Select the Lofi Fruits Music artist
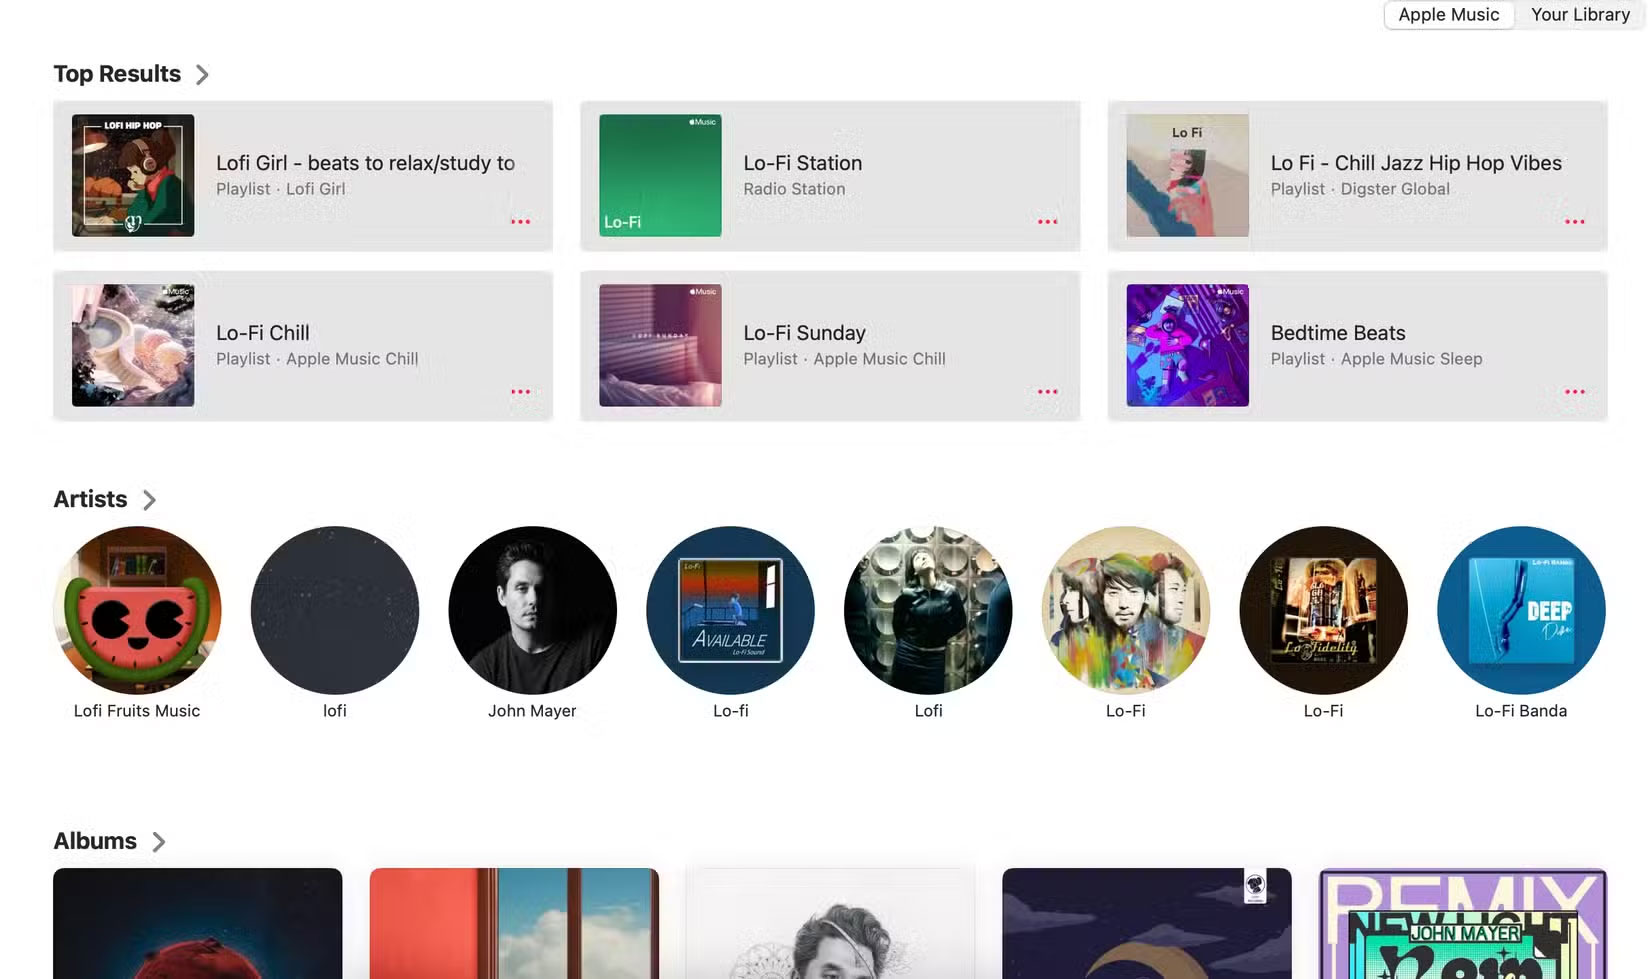The image size is (1650, 979). 137,610
